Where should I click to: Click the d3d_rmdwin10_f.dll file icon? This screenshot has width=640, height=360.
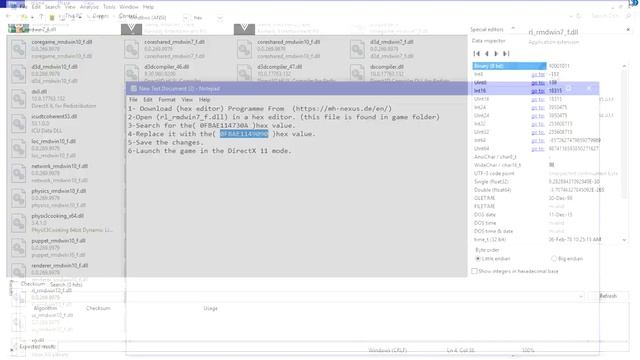tap(19, 74)
